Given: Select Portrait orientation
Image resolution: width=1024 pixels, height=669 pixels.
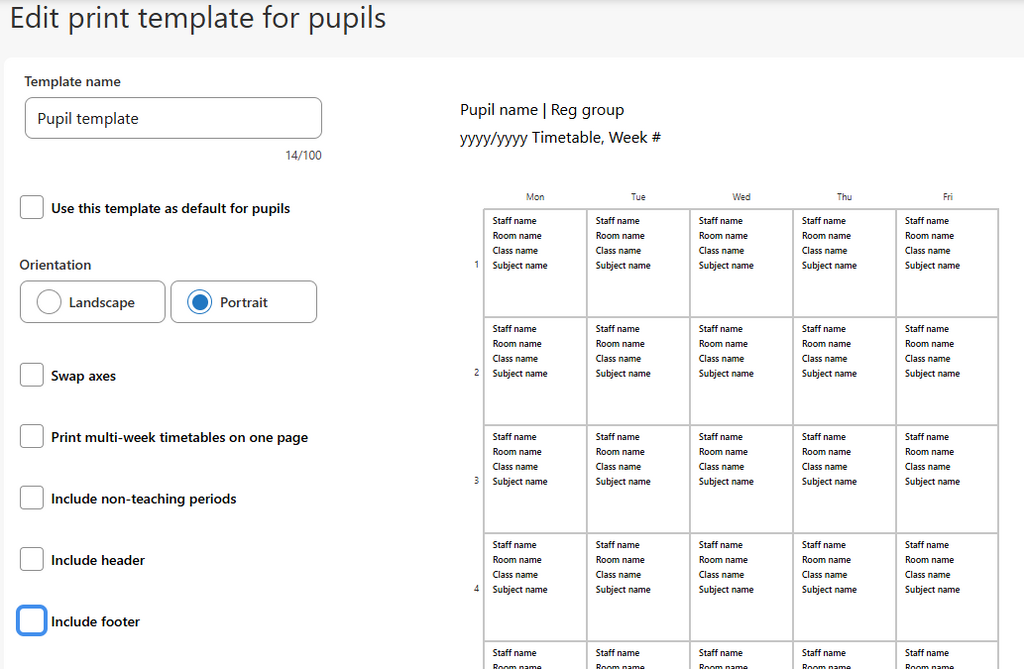Looking at the screenshot, I should (x=244, y=302).
